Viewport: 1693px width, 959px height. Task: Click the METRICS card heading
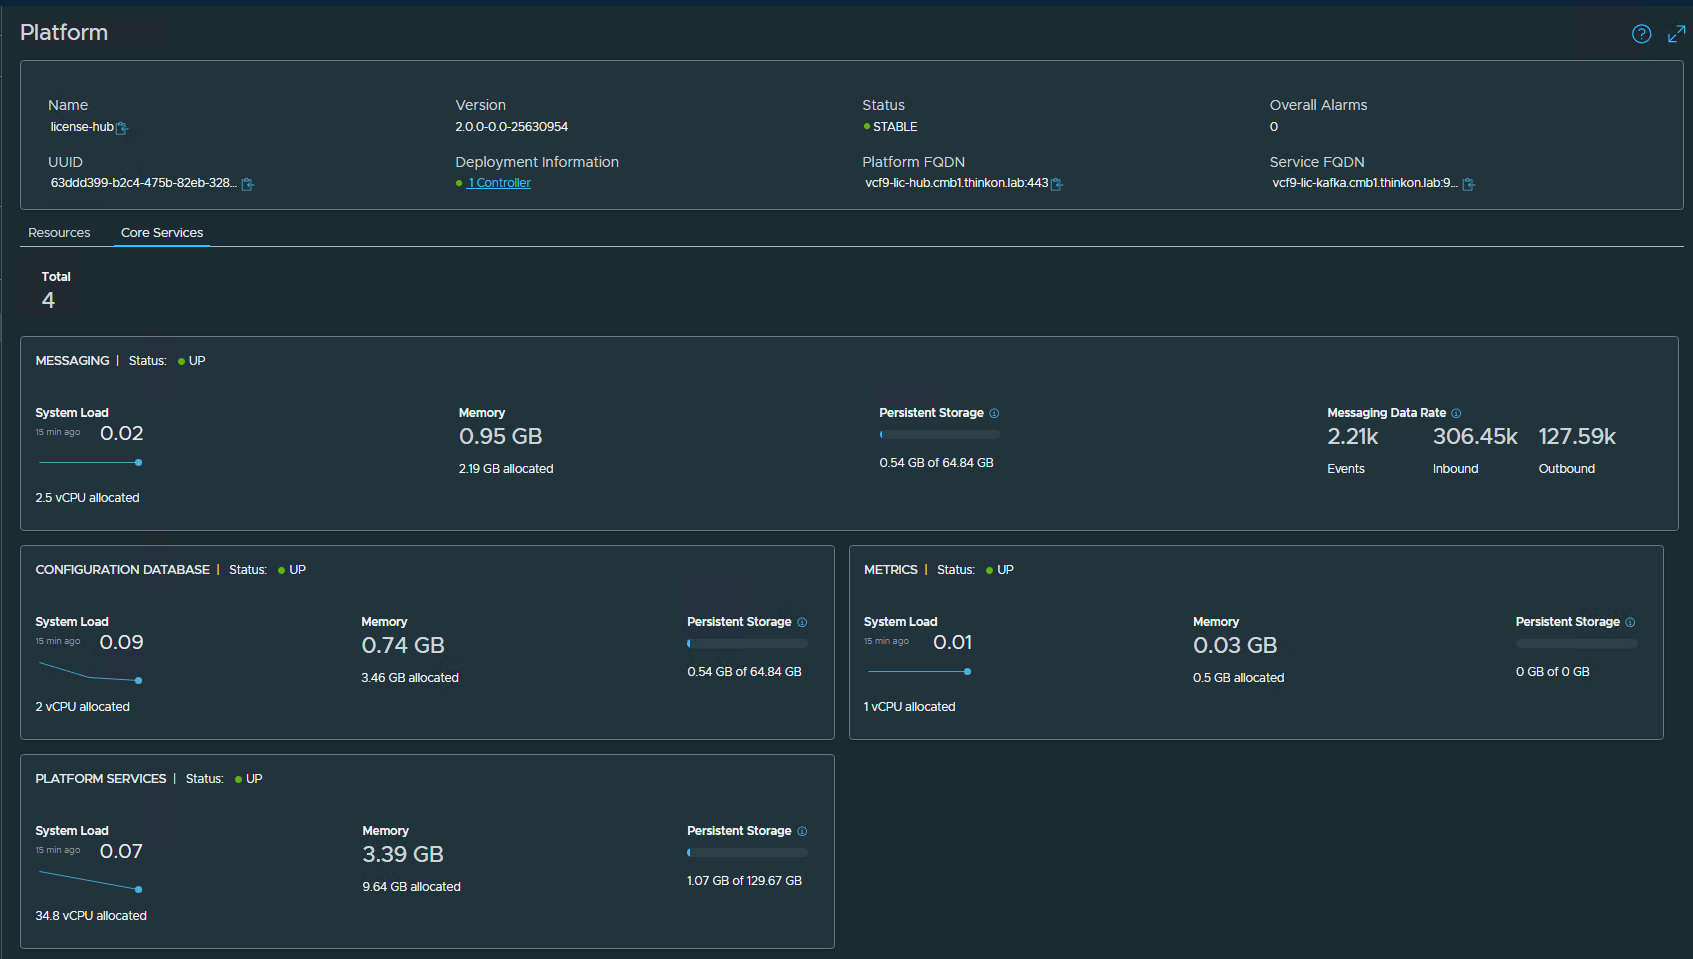point(891,570)
